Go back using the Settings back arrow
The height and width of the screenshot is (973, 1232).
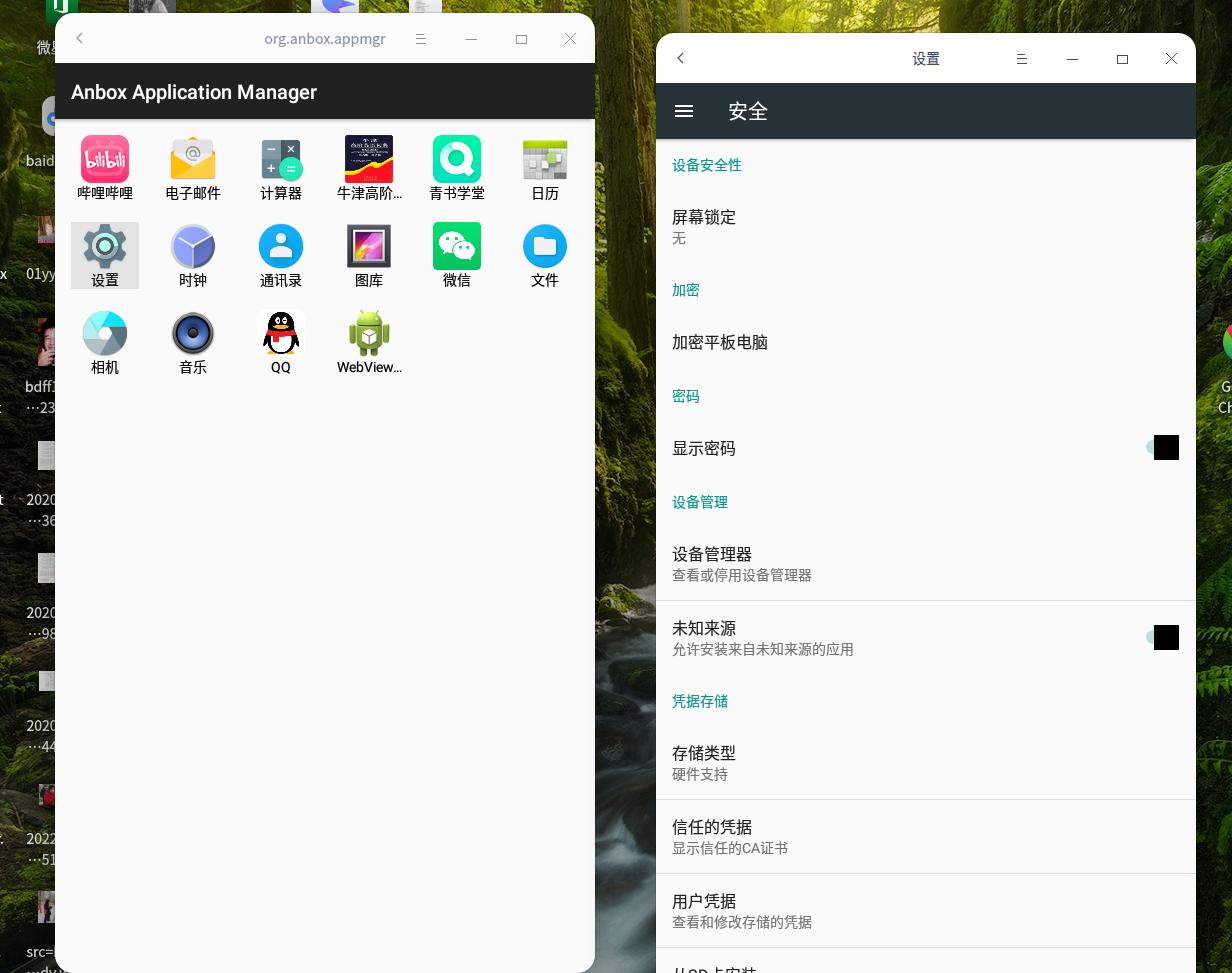680,58
